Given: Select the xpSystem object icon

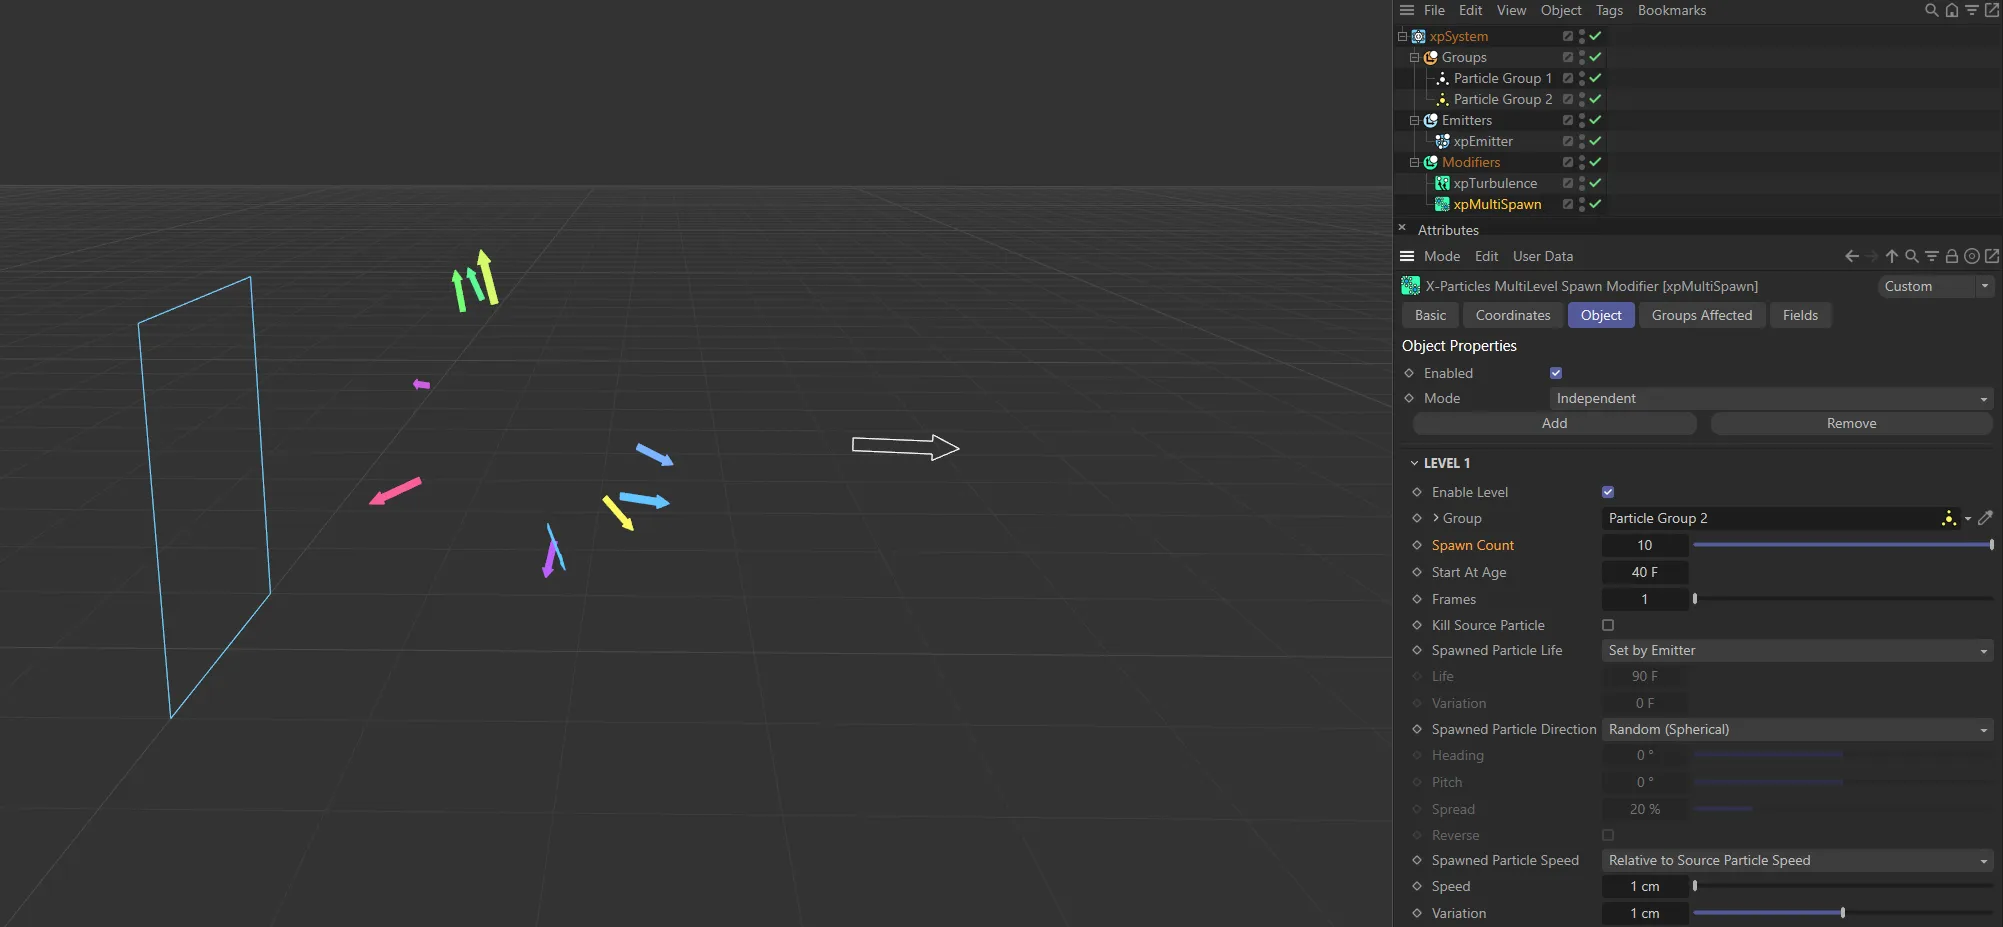Looking at the screenshot, I should click(x=1417, y=36).
